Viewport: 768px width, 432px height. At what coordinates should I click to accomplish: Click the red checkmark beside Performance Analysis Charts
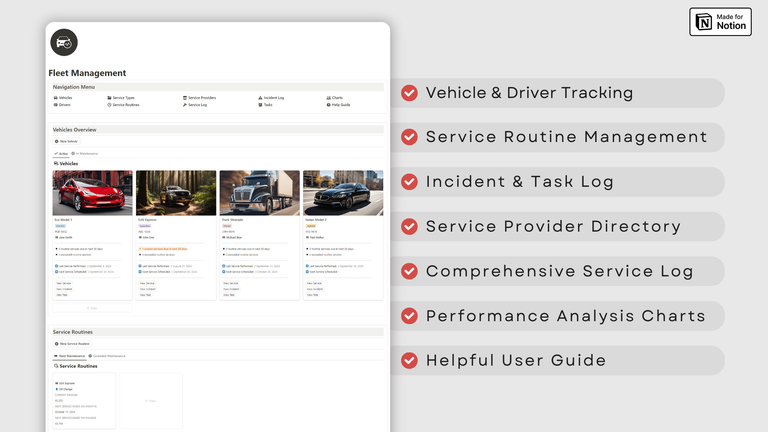(x=409, y=316)
